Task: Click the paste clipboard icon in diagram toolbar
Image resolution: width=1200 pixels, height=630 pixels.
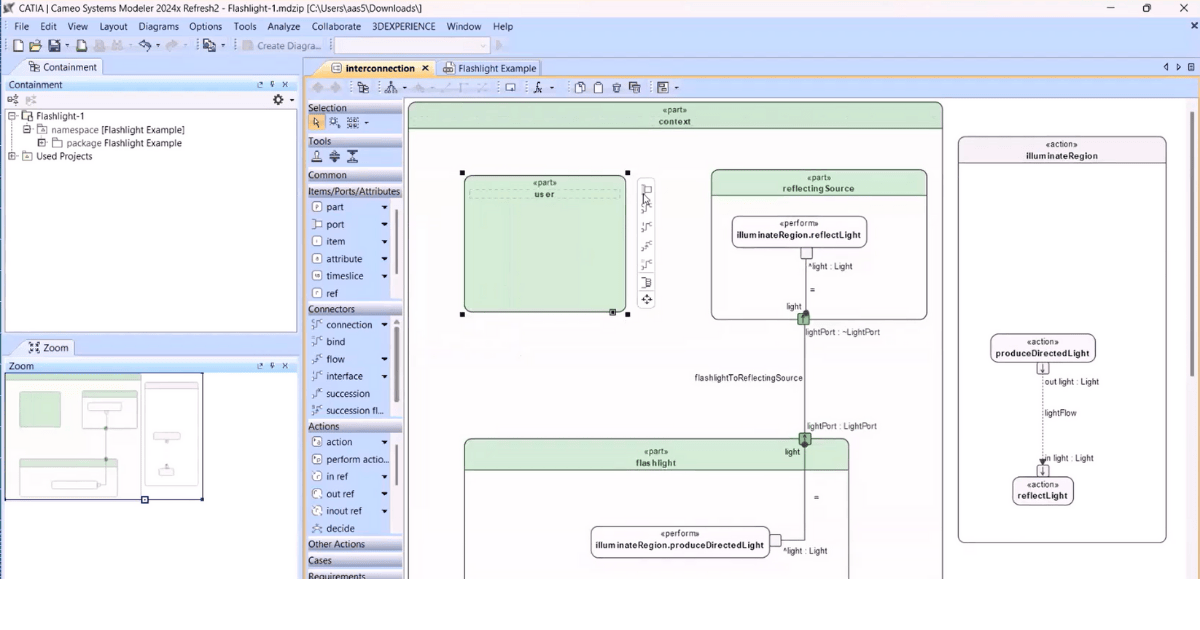Action: pyautogui.click(x=598, y=88)
